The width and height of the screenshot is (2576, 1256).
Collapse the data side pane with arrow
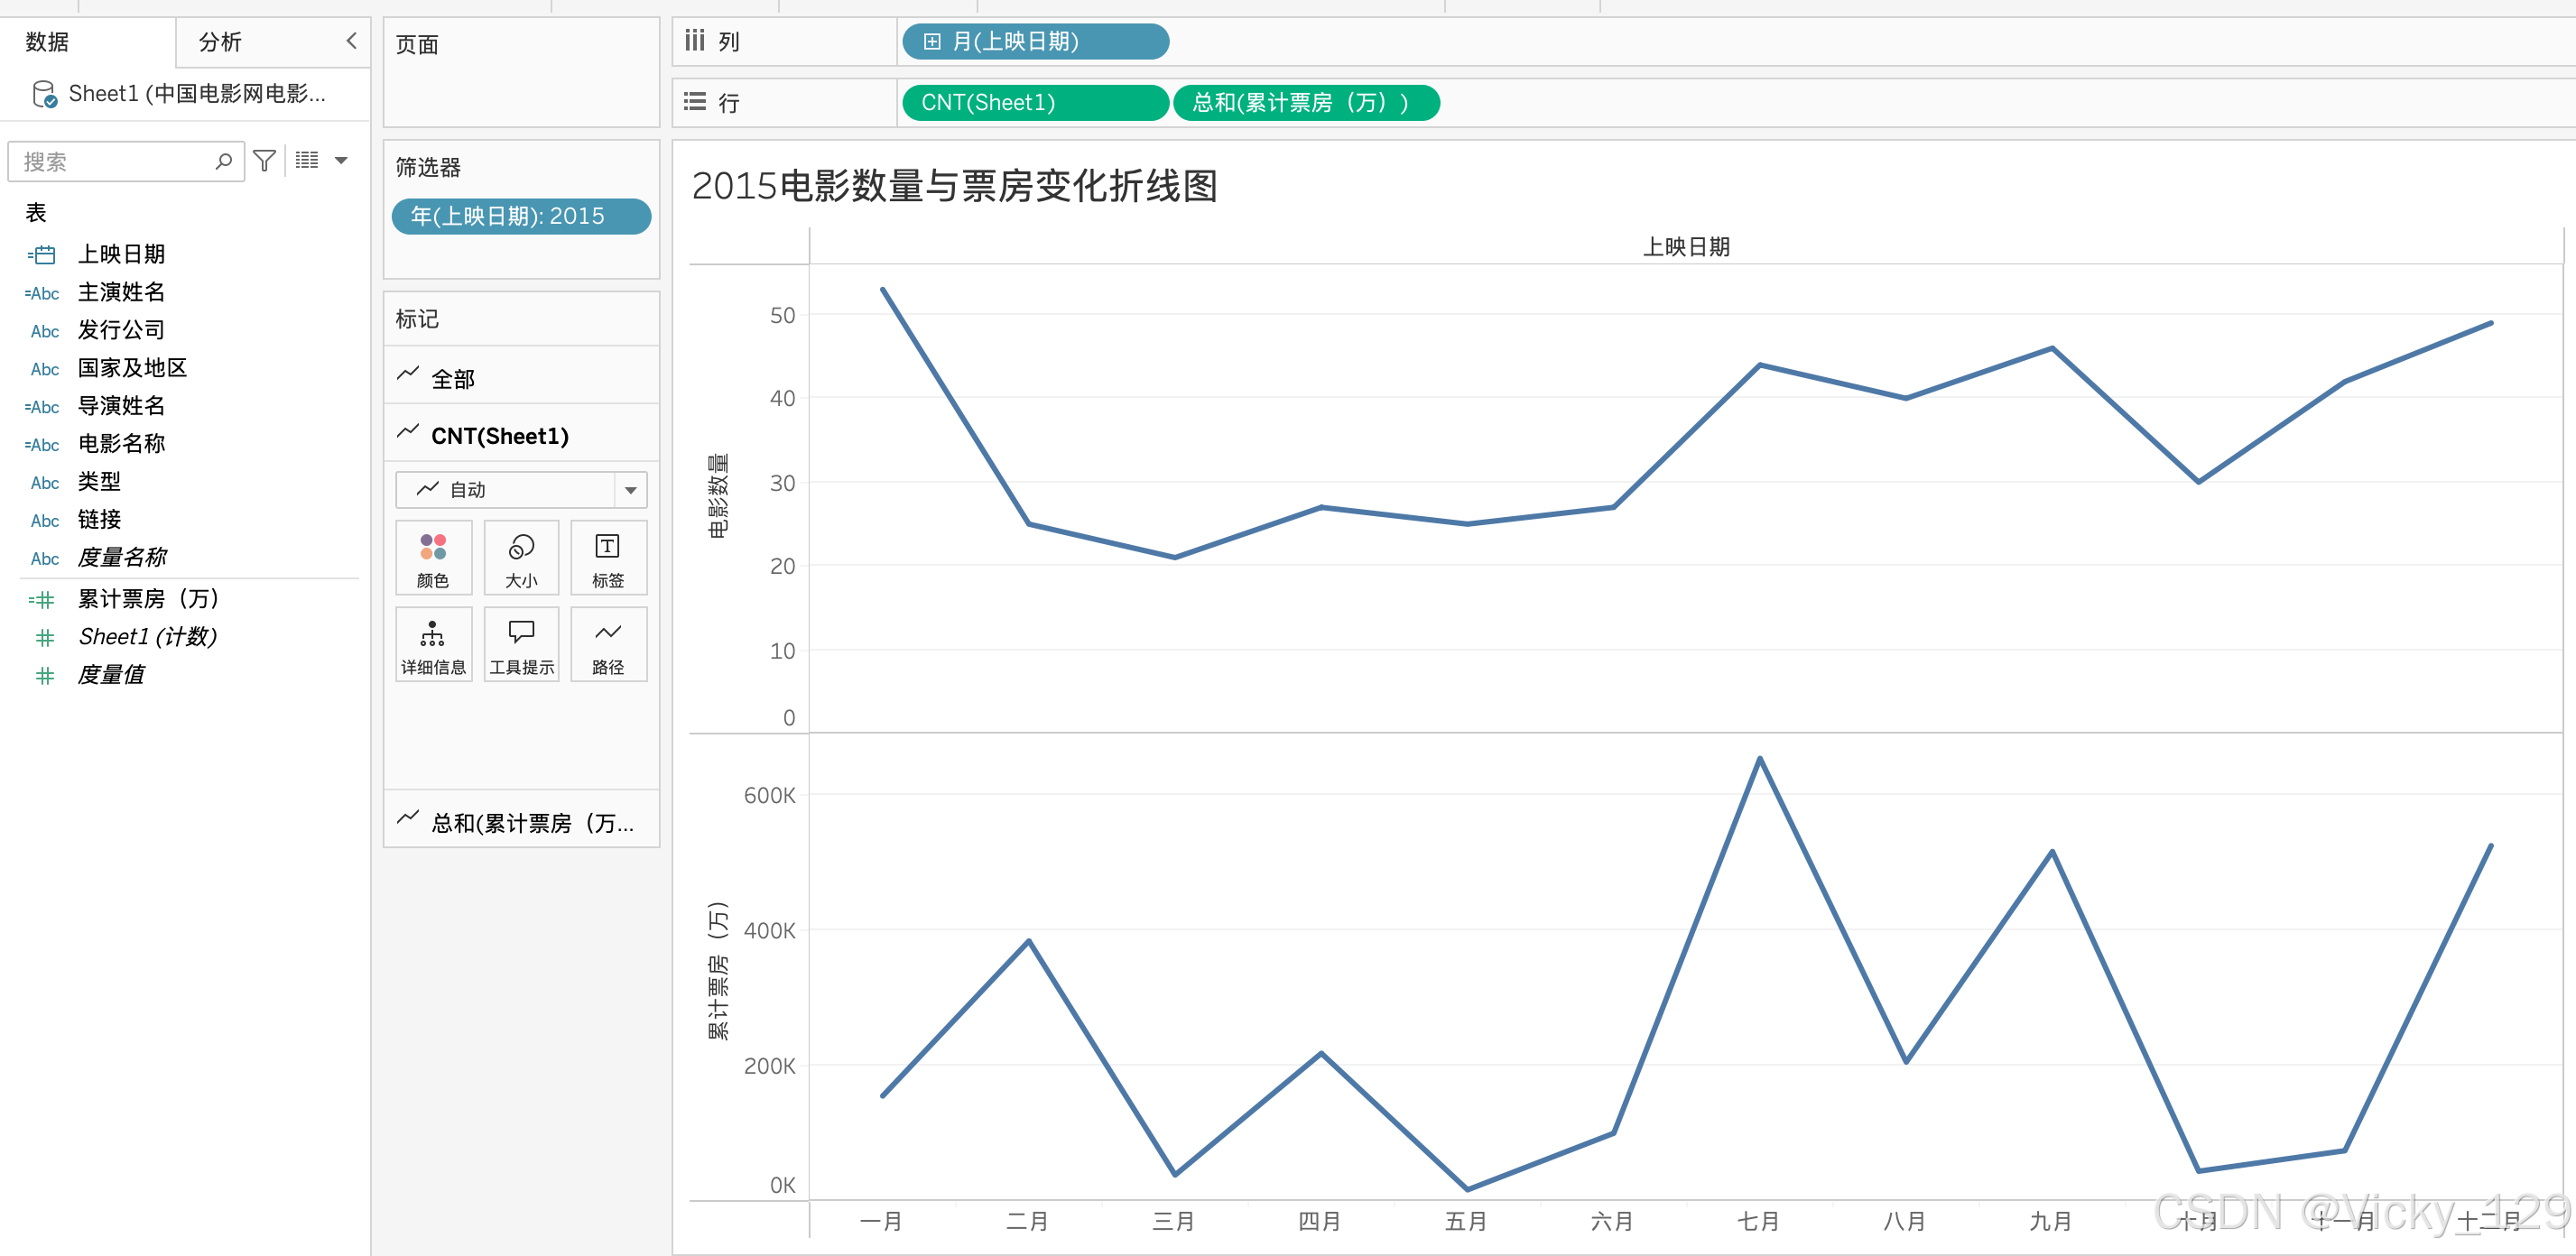pyautogui.click(x=351, y=41)
